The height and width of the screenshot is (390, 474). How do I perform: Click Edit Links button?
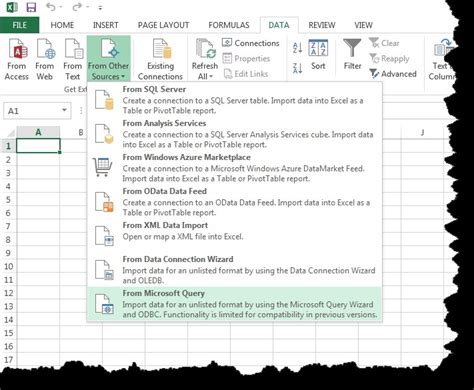coord(246,74)
